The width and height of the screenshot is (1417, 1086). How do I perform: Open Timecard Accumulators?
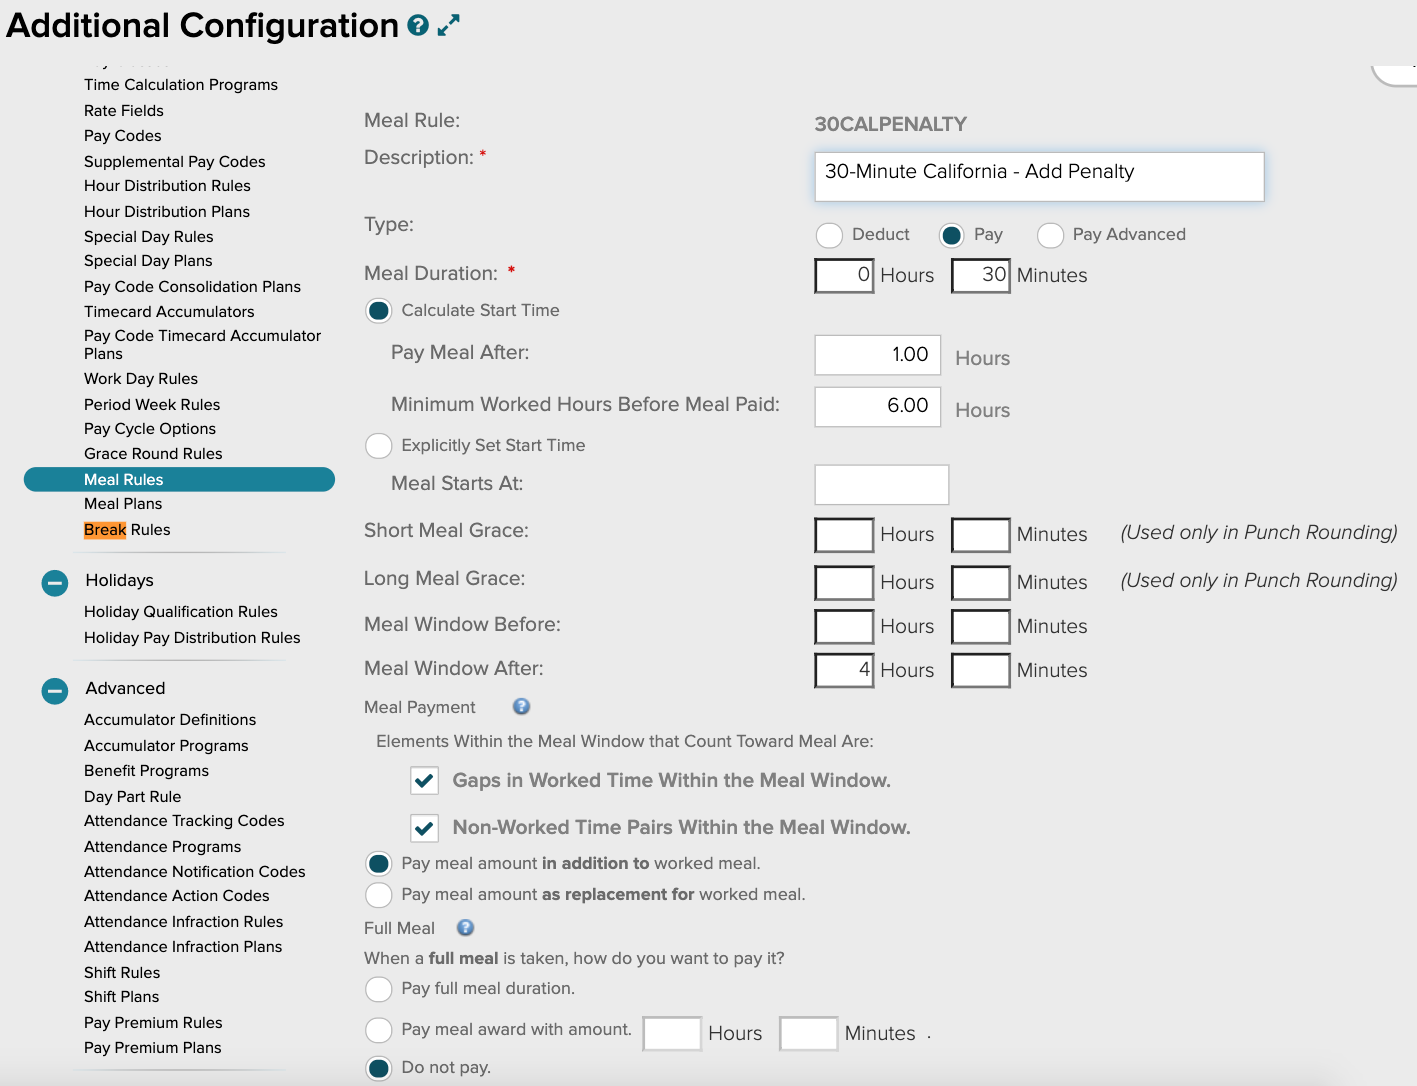[x=169, y=312]
